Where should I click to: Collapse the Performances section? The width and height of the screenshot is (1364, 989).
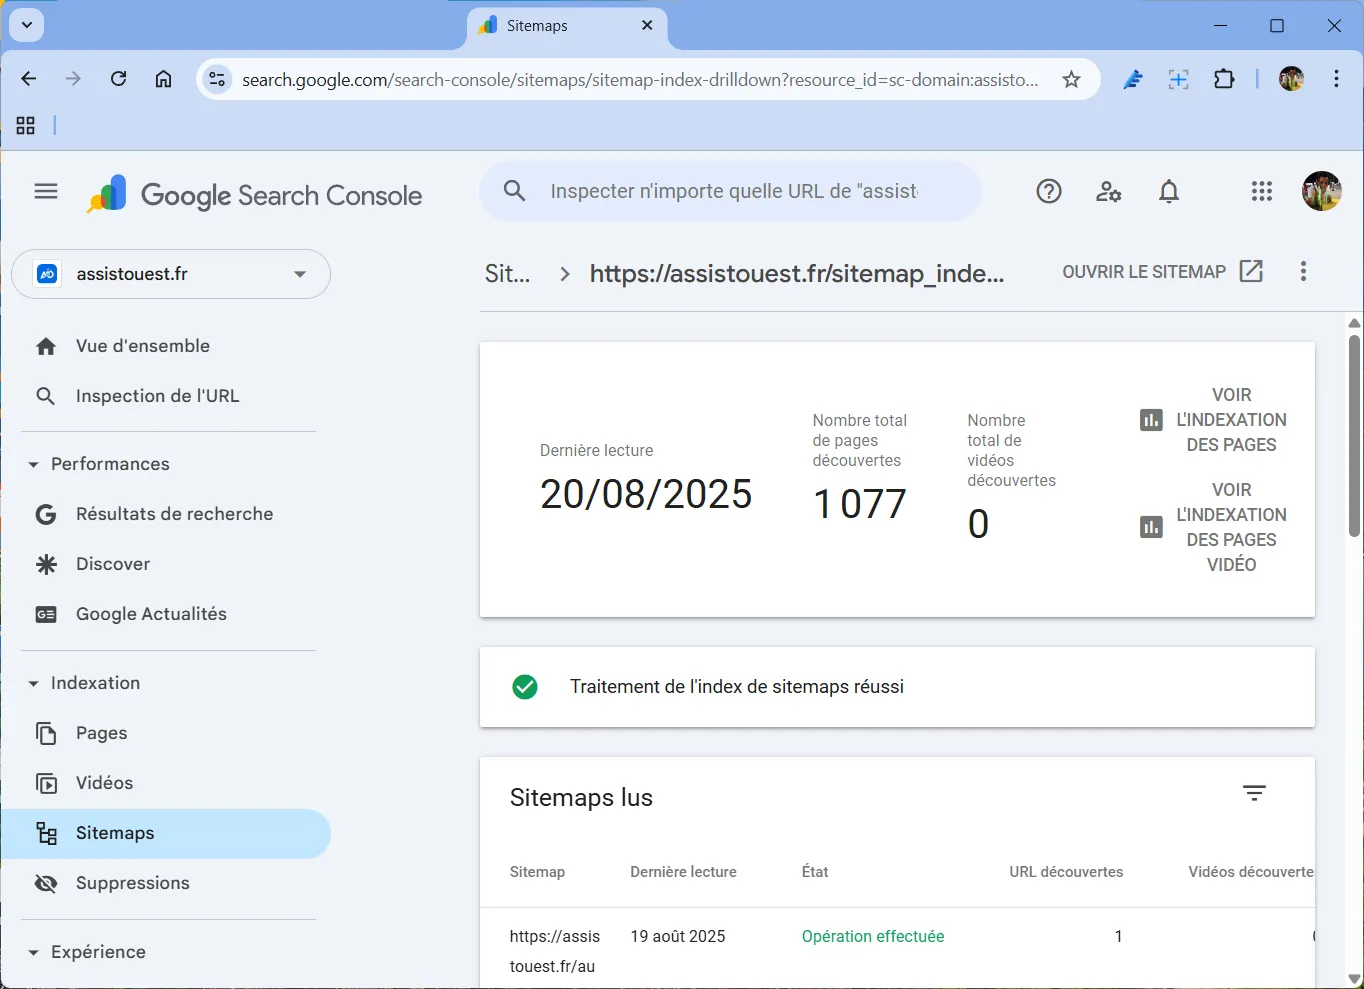(x=33, y=464)
